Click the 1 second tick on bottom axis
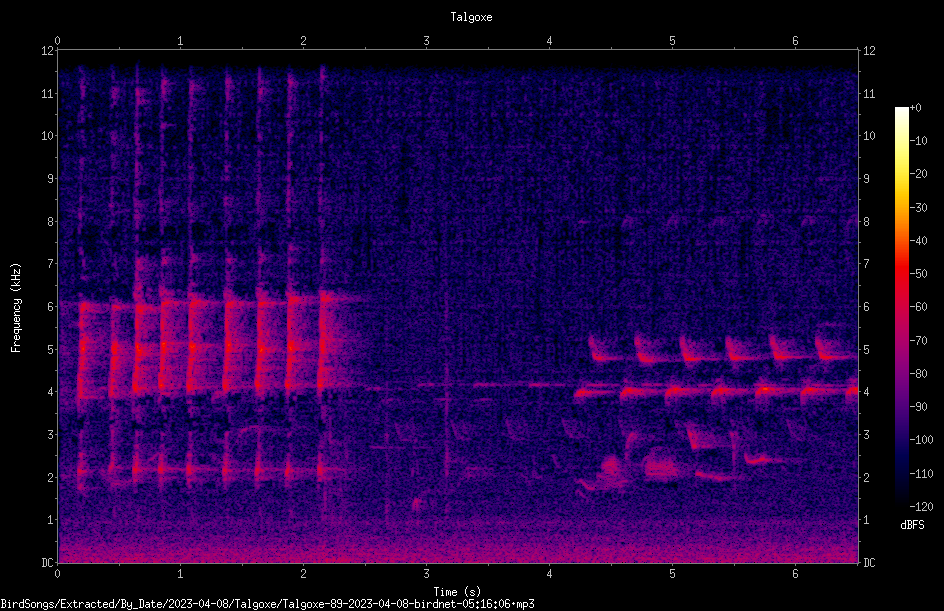 click(x=180, y=574)
